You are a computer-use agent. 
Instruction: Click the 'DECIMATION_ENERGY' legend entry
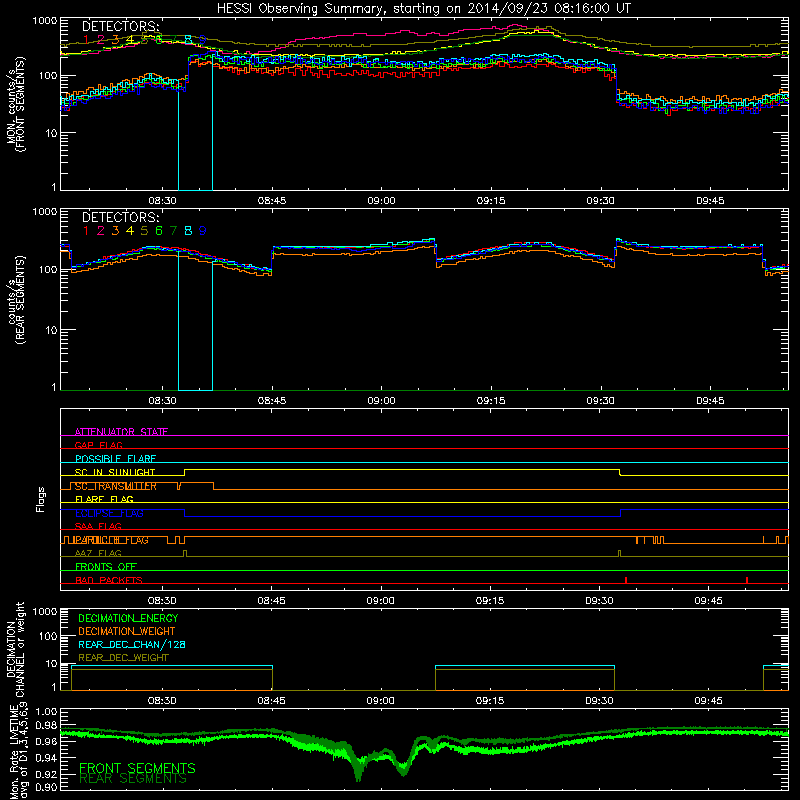[x=128, y=618]
